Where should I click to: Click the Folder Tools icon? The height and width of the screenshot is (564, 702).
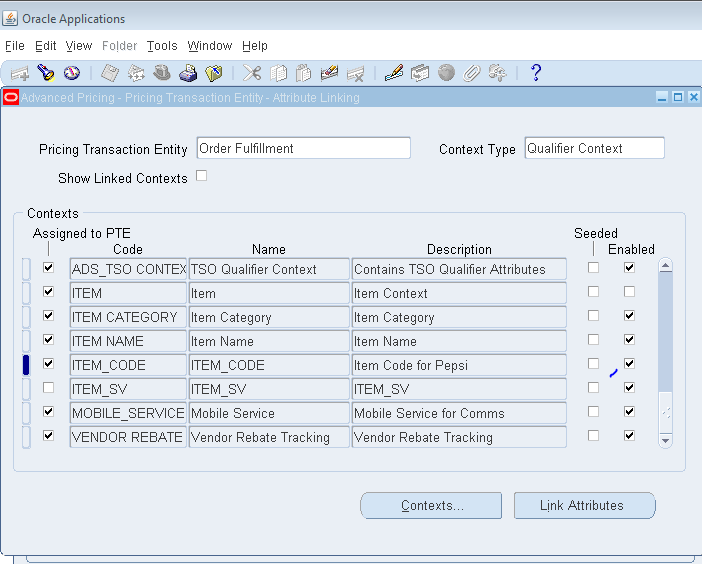tap(497, 73)
